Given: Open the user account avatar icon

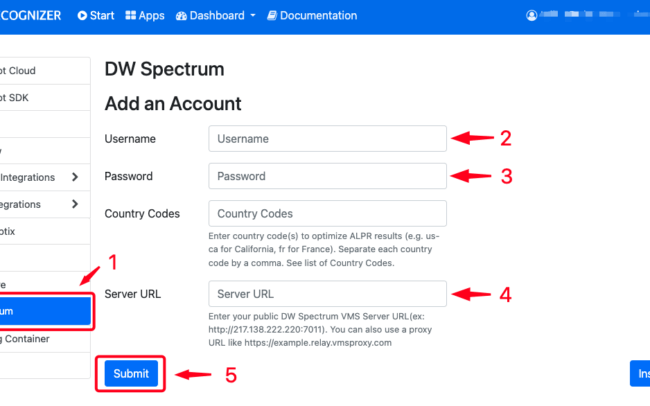Looking at the screenshot, I should coord(531,16).
